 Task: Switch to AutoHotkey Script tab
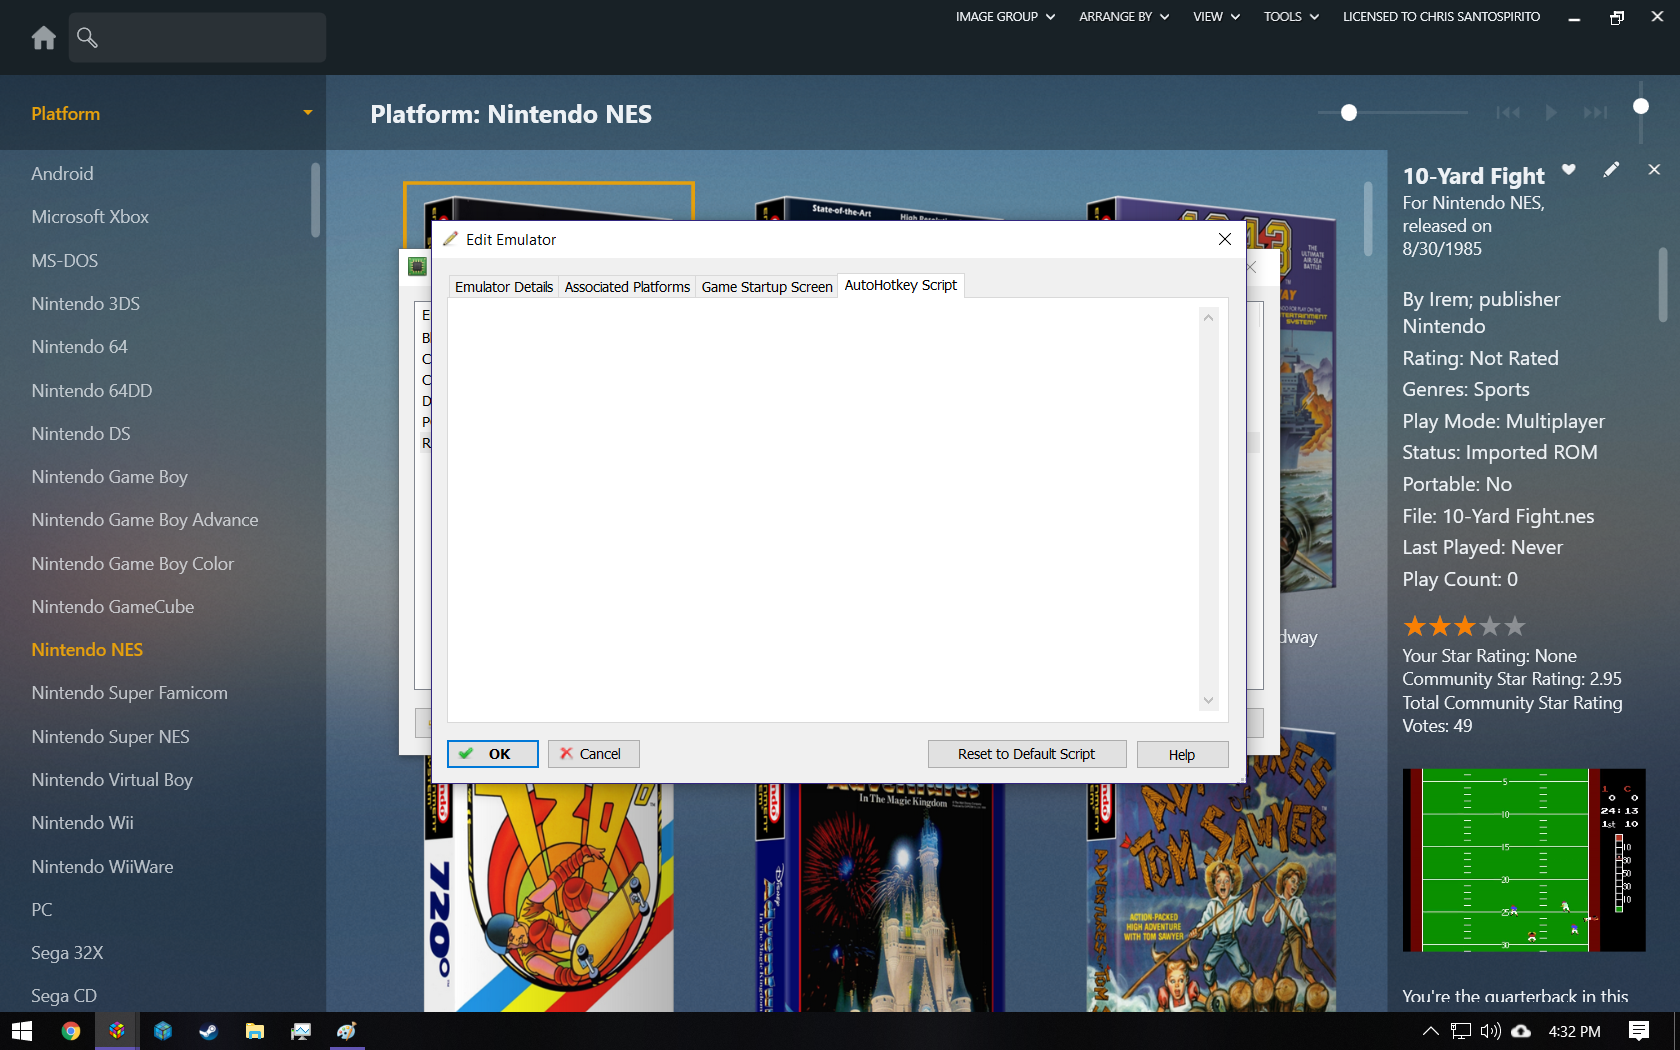pos(901,285)
